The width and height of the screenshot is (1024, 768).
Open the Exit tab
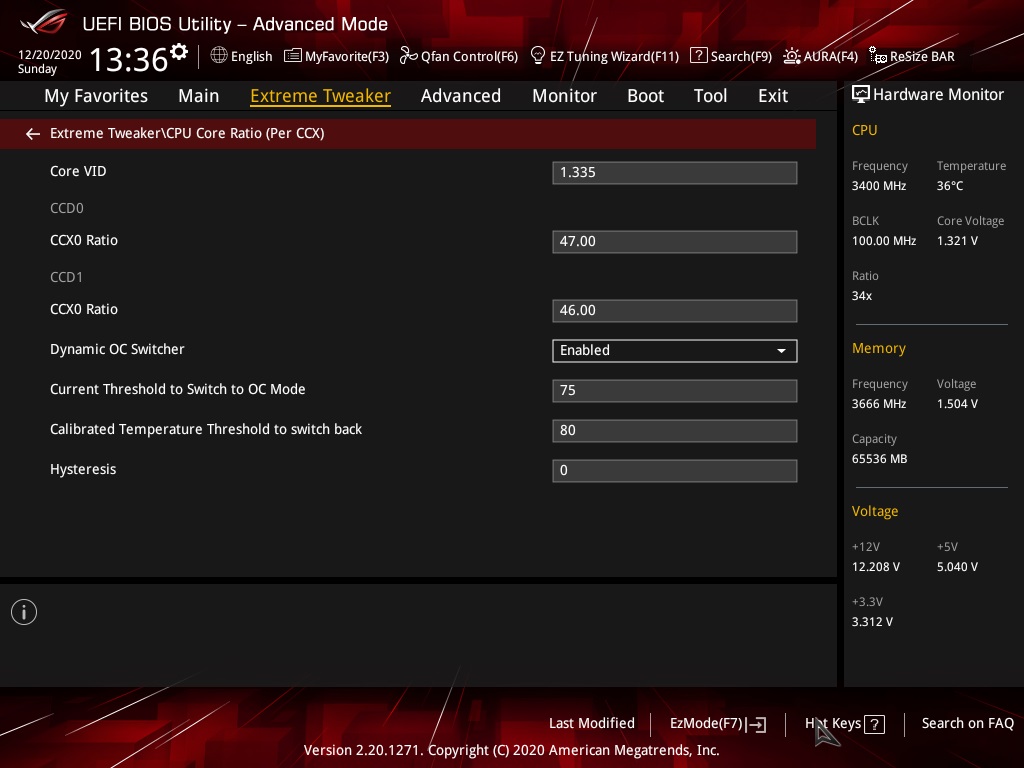(x=773, y=96)
